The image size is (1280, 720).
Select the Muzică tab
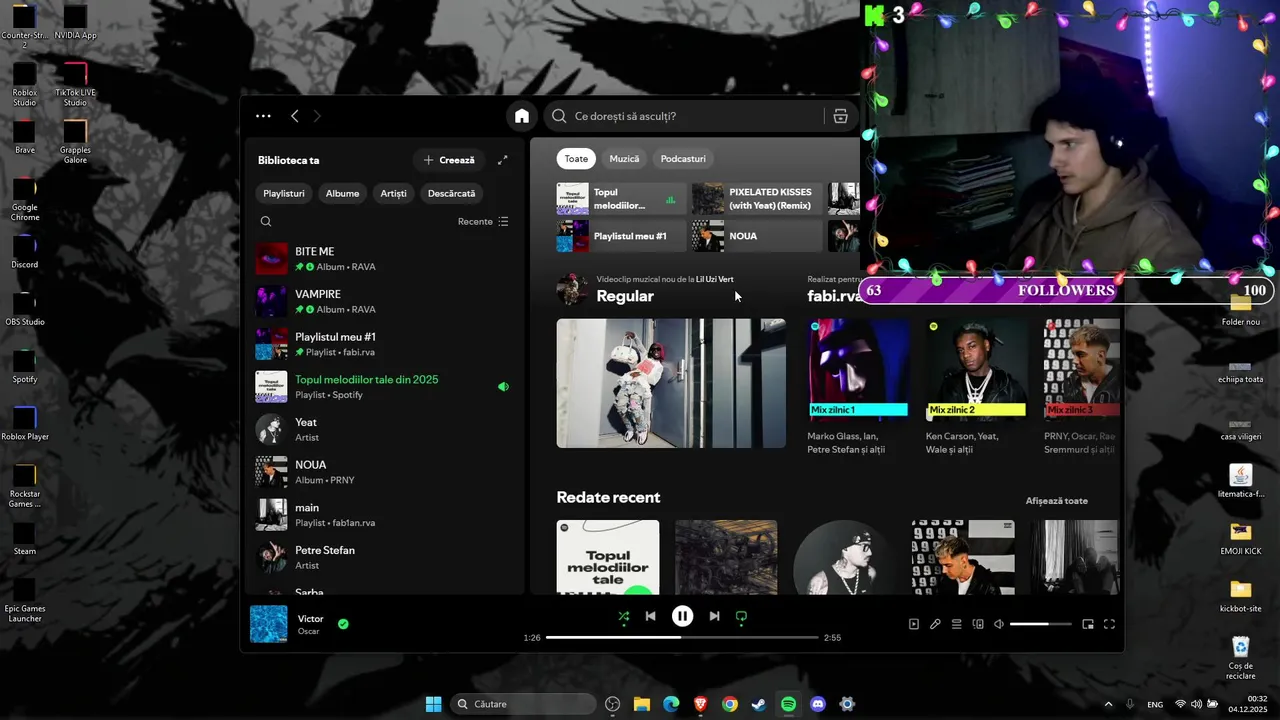tap(624, 159)
